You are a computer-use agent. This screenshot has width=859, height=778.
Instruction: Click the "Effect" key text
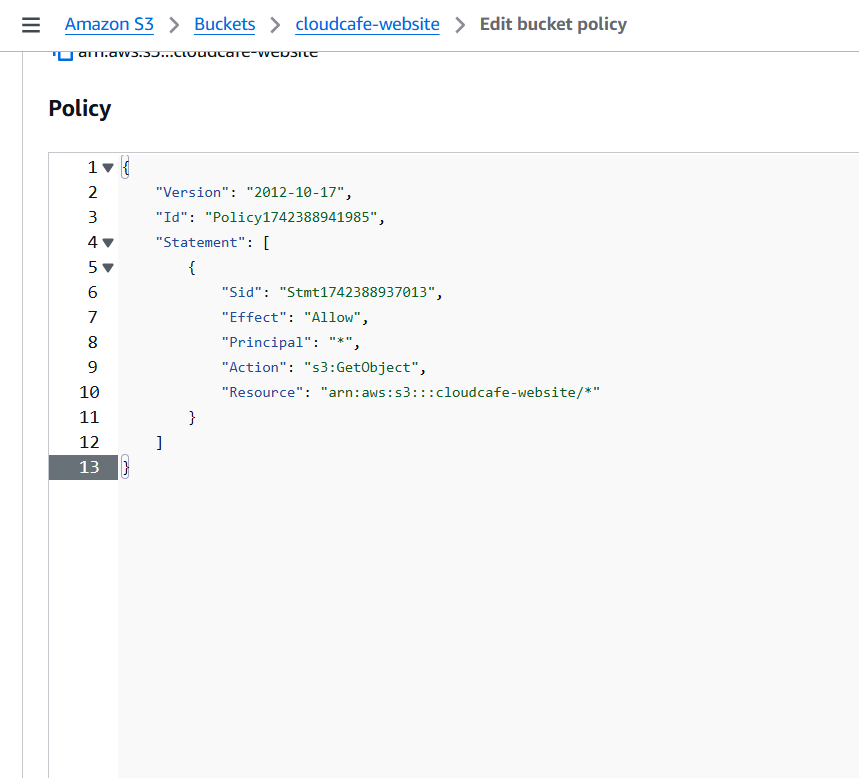click(254, 318)
